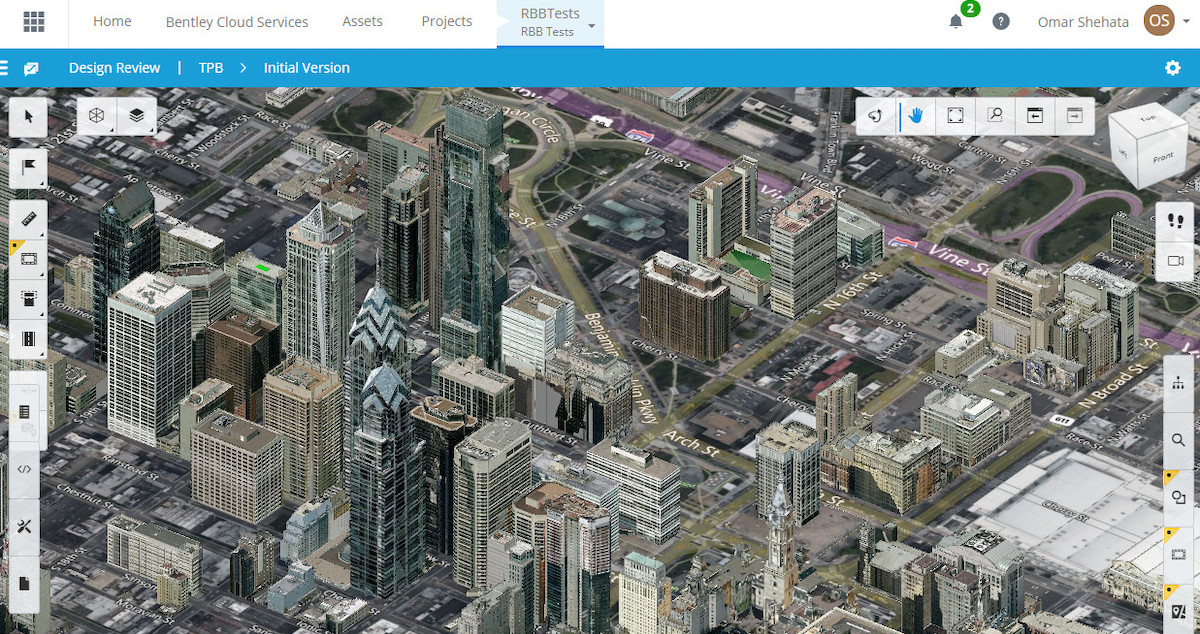Click the fourth icon in the ruler tool group
The image size is (1200, 634).
(28, 338)
